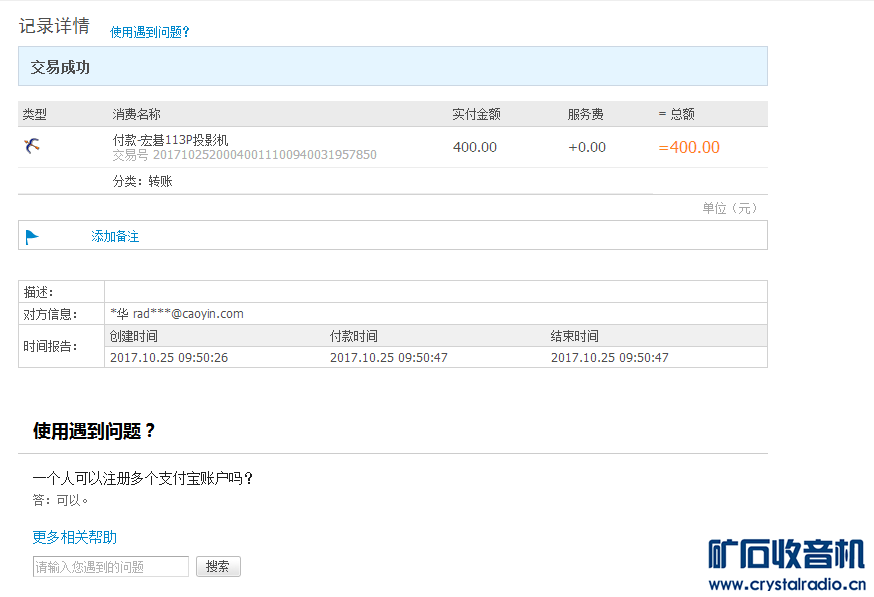Click the 描述: row label

click(x=38, y=292)
